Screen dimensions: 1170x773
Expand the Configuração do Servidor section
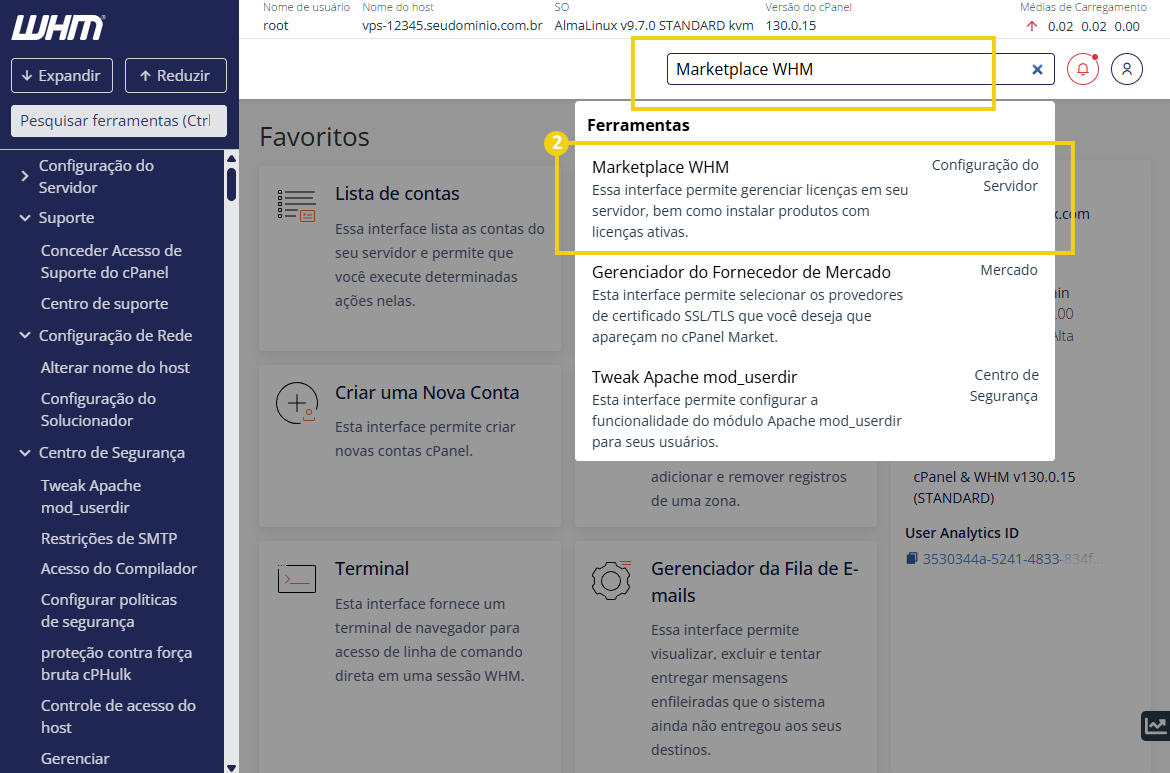[22, 175]
